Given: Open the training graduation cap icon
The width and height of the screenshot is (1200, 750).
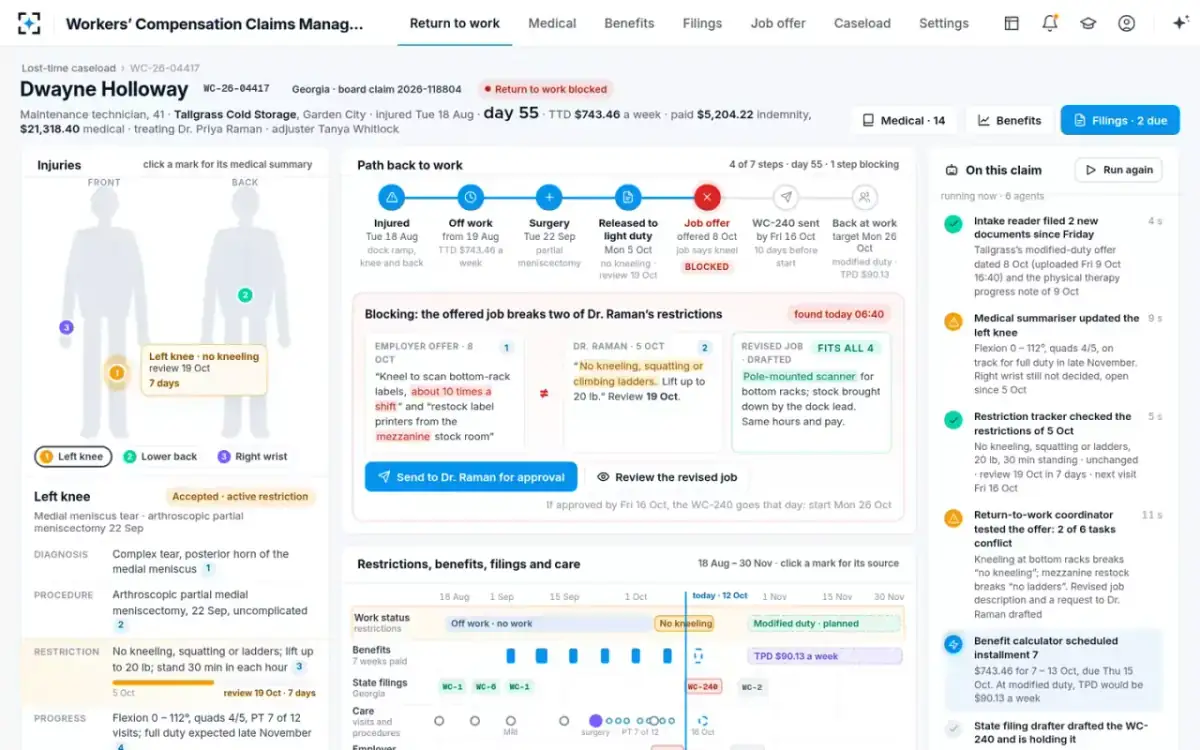Looking at the screenshot, I should [x=1088, y=23].
